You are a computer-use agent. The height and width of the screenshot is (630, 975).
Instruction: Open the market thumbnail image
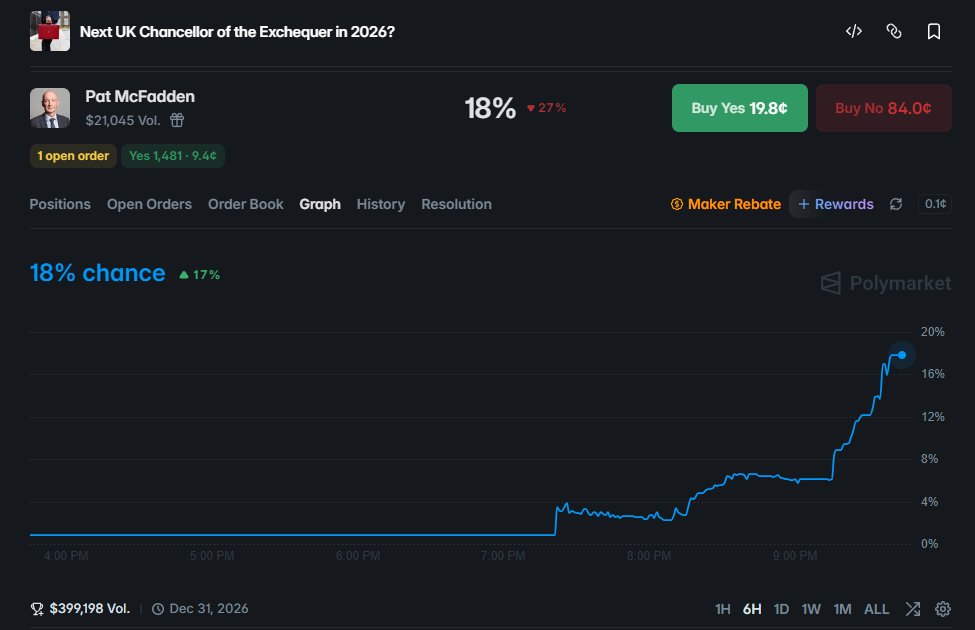click(x=50, y=31)
